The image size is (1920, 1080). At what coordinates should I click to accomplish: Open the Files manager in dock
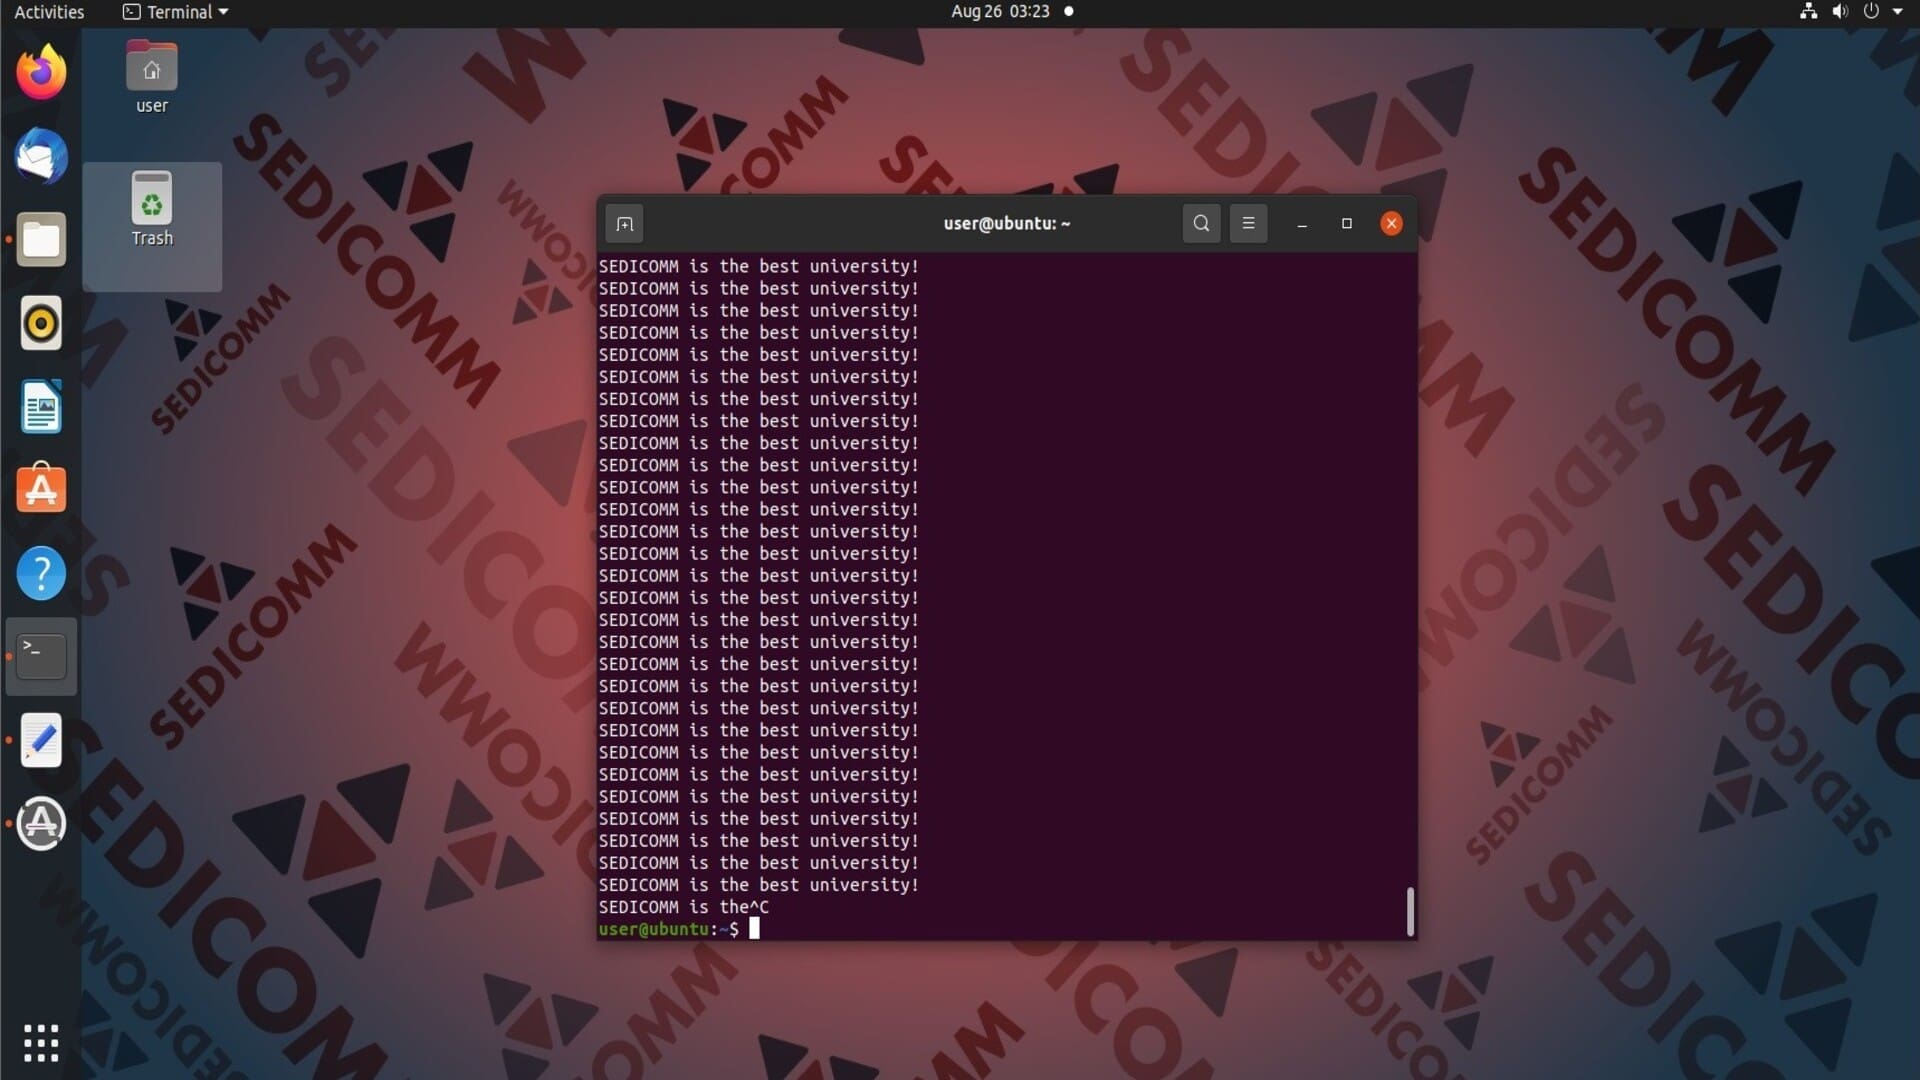tap(41, 240)
